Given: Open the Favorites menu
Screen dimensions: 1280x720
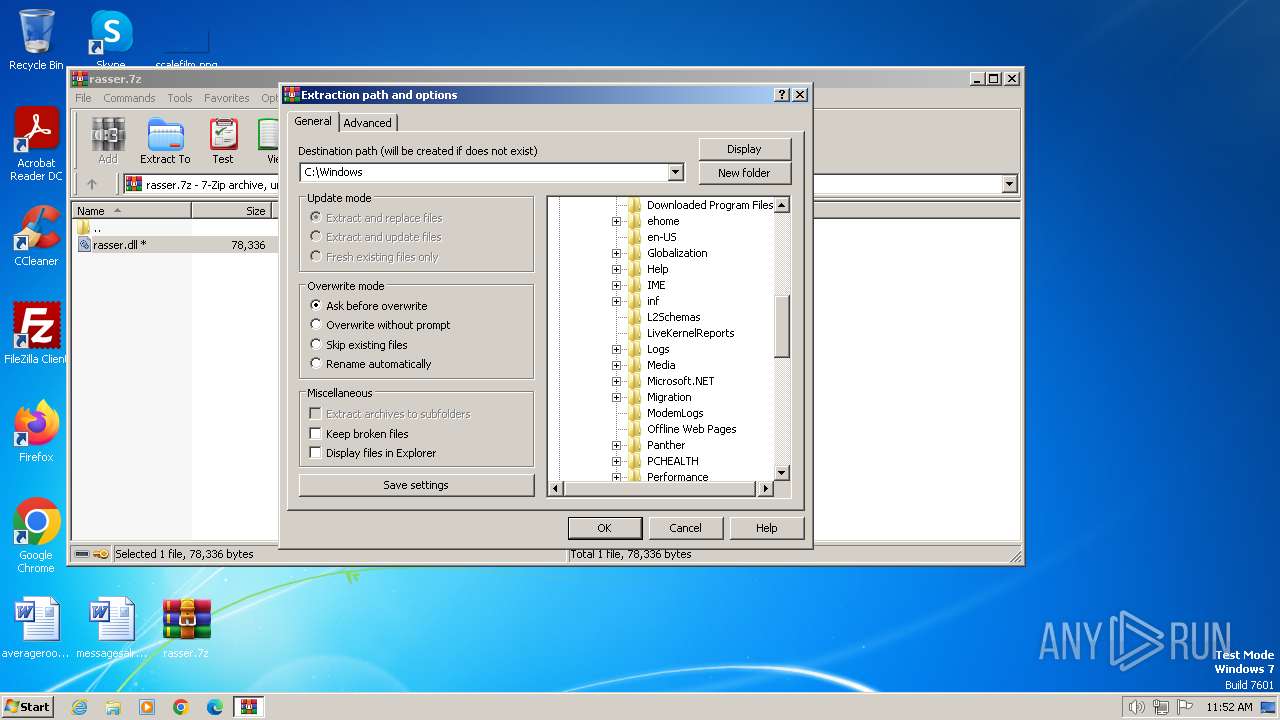Looking at the screenshot, I should point(227,98).
